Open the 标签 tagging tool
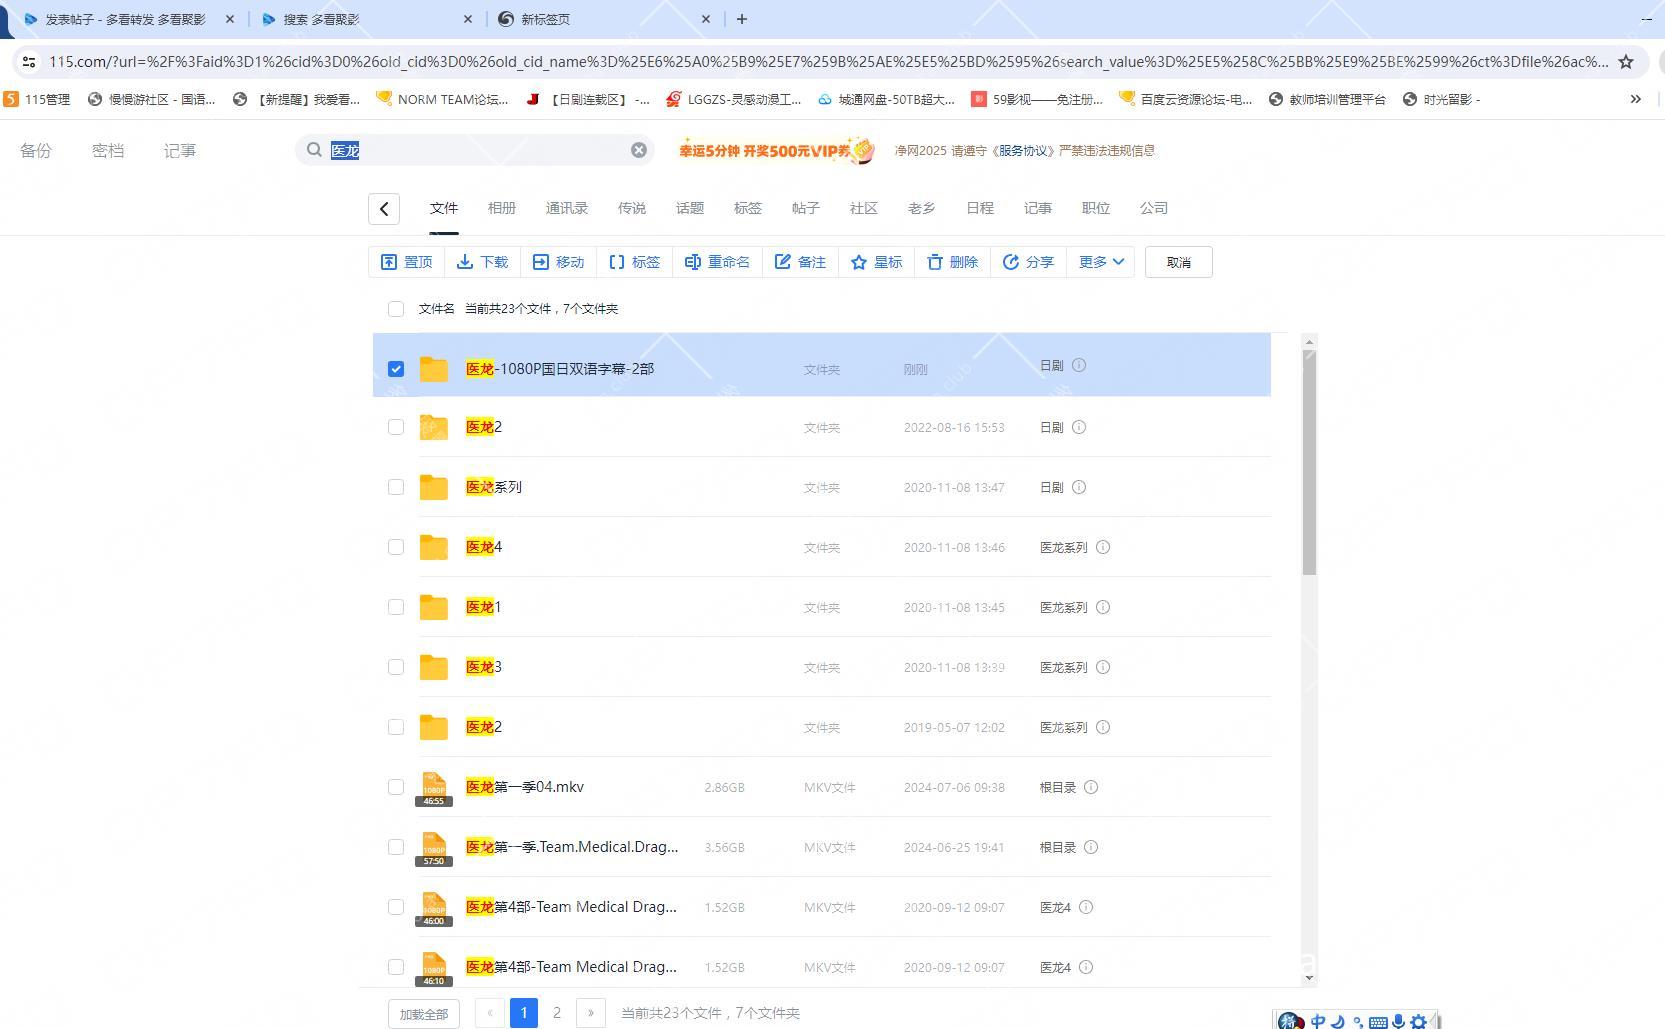The width and height of the screenshot is (1665, 1029). coord(635,262)
